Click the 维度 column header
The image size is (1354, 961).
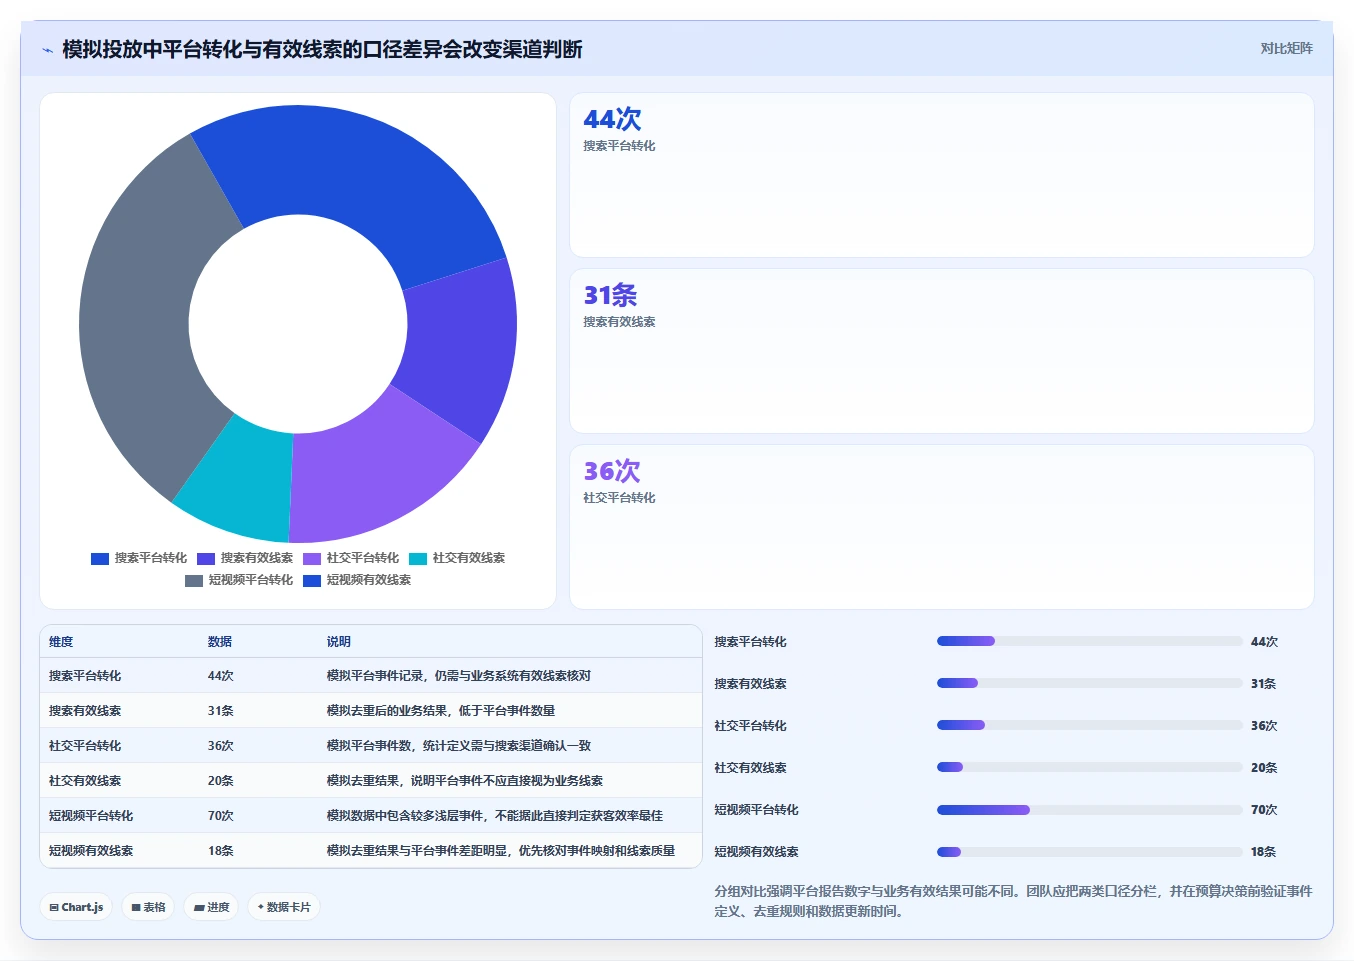pyautogui.click(x=61, y=642)
